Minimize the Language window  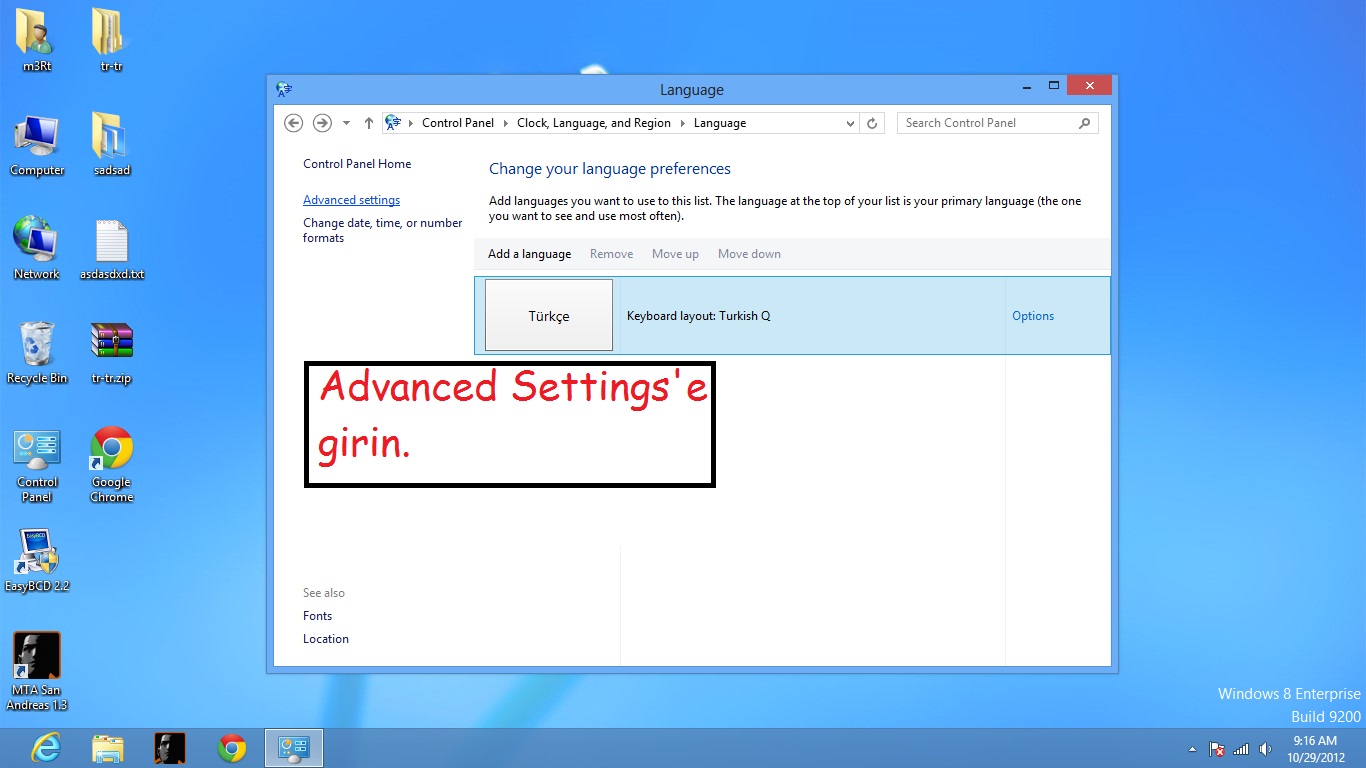tap(1026, 86)
